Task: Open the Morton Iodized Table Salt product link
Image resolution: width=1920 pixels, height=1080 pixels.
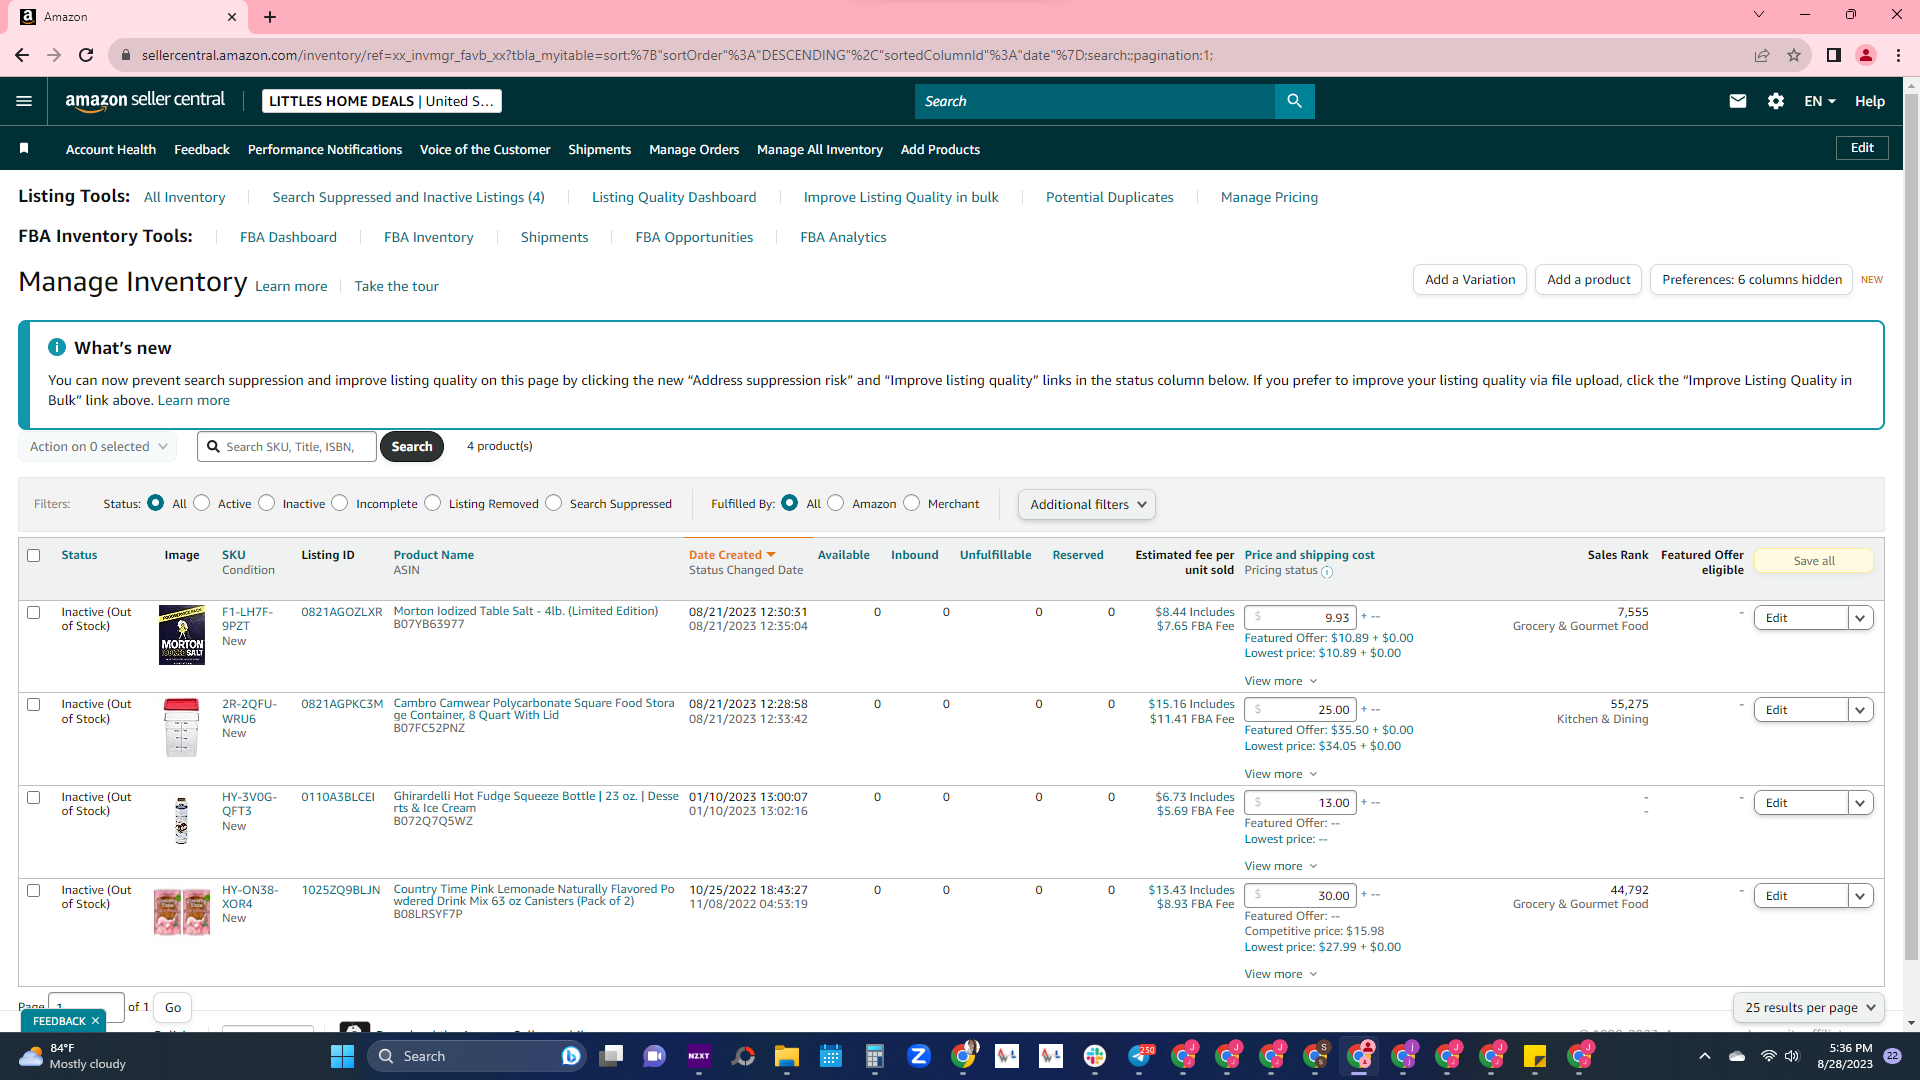Action: coord(526,611)
